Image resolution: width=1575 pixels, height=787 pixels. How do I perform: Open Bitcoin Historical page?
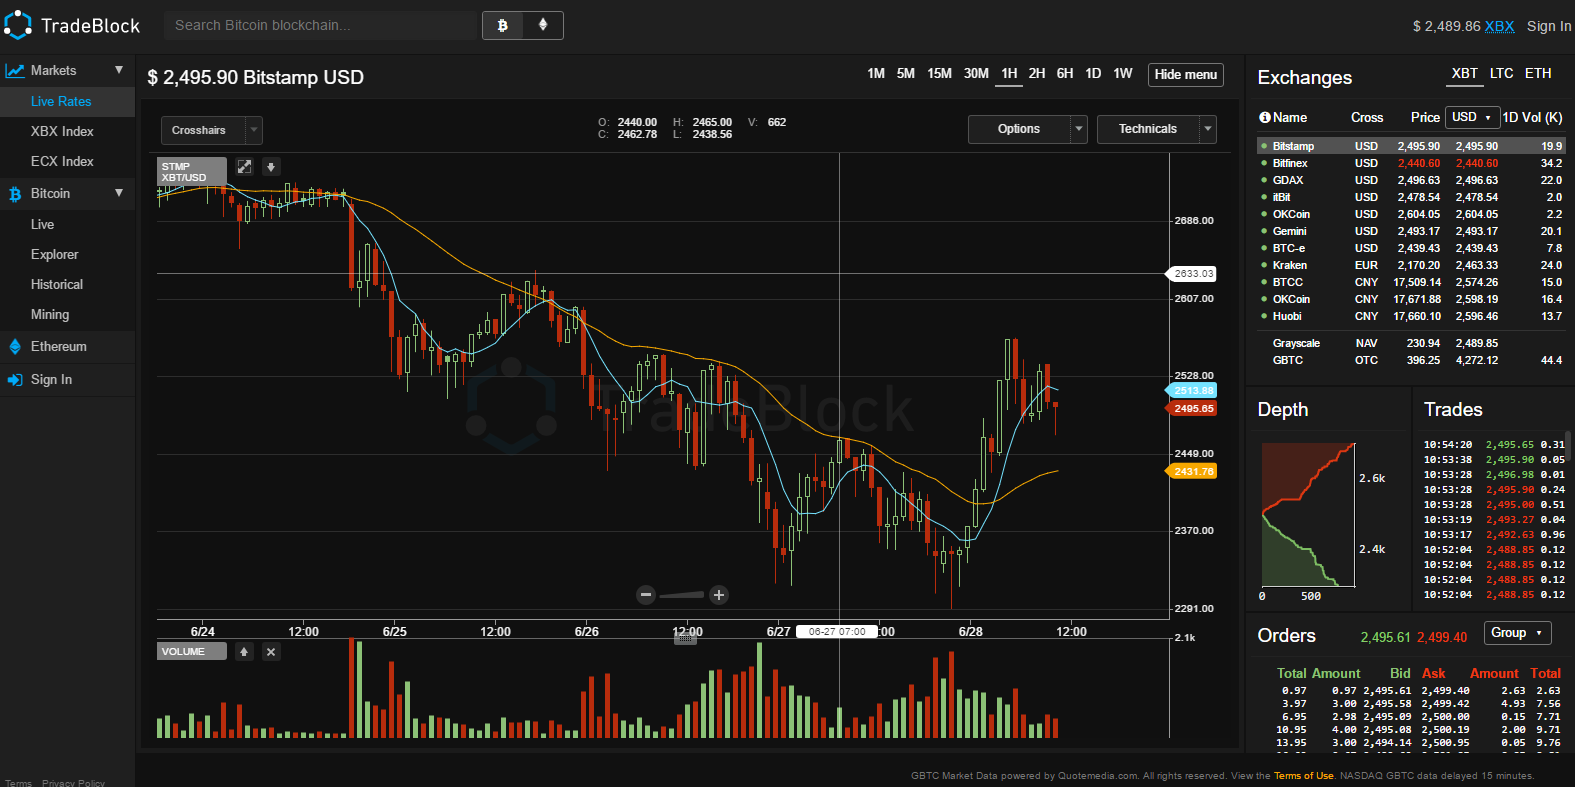click(x=57, y=284)
